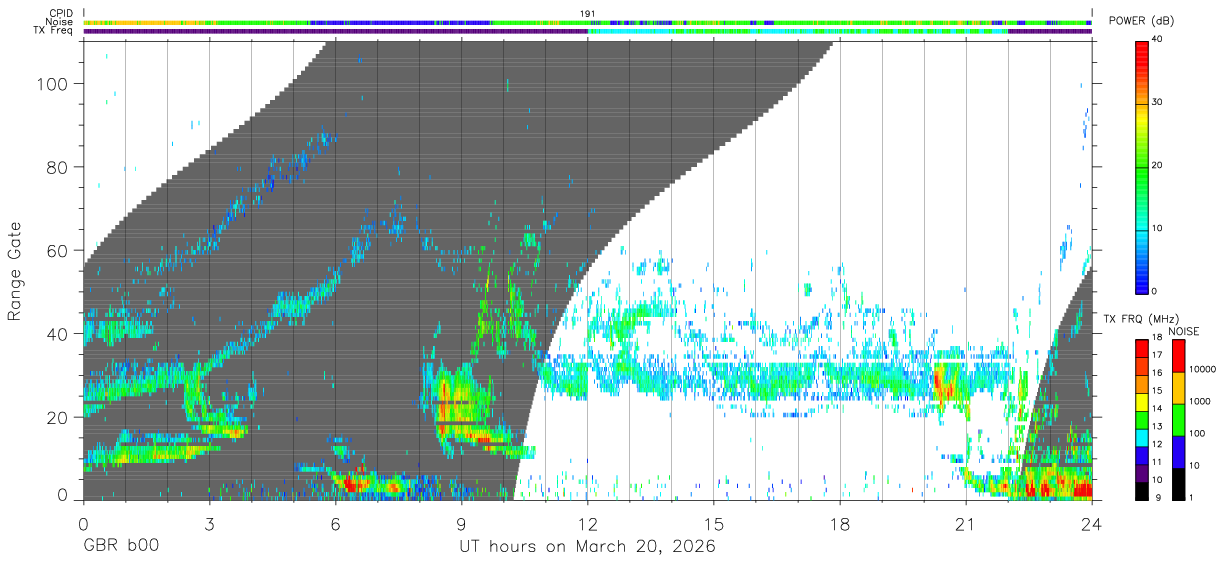Click the 21 hour tick label on the time axis
This screenshot has width=1228, height=567.
tap(965, 523)
